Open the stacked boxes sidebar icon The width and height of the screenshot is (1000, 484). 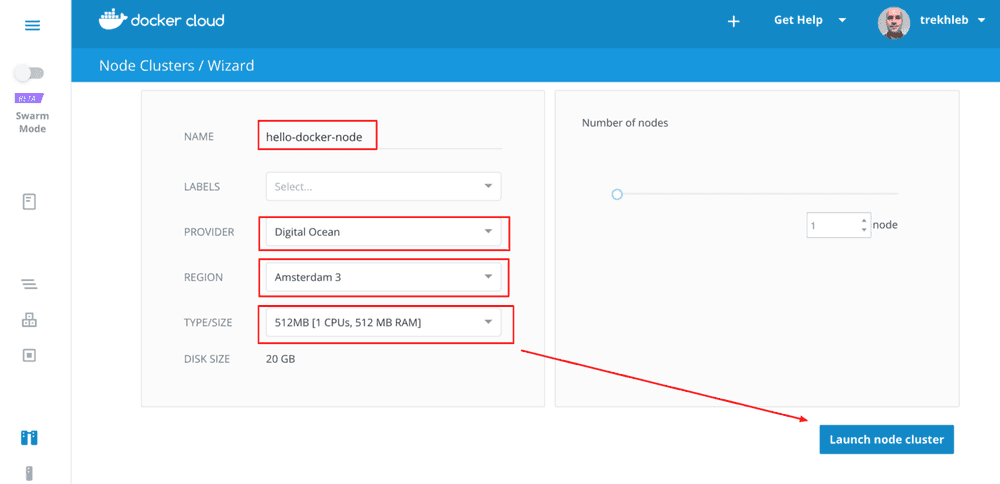tap(29, 320)
